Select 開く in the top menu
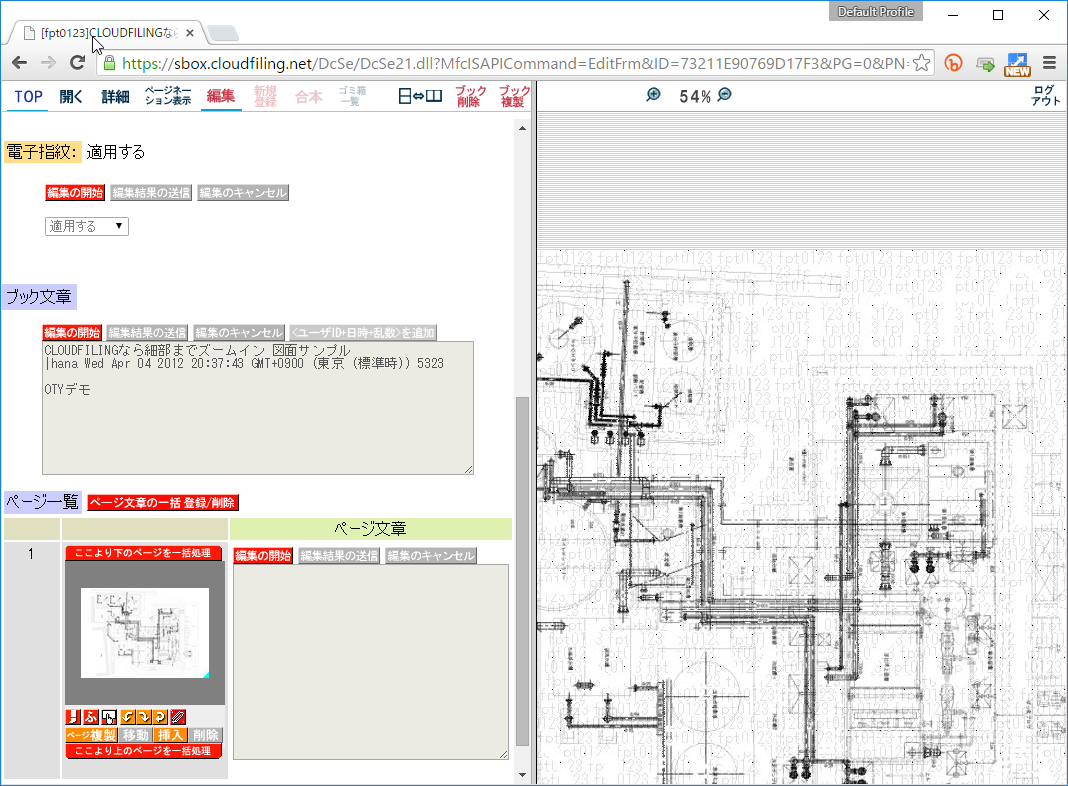 coord(71,97)
